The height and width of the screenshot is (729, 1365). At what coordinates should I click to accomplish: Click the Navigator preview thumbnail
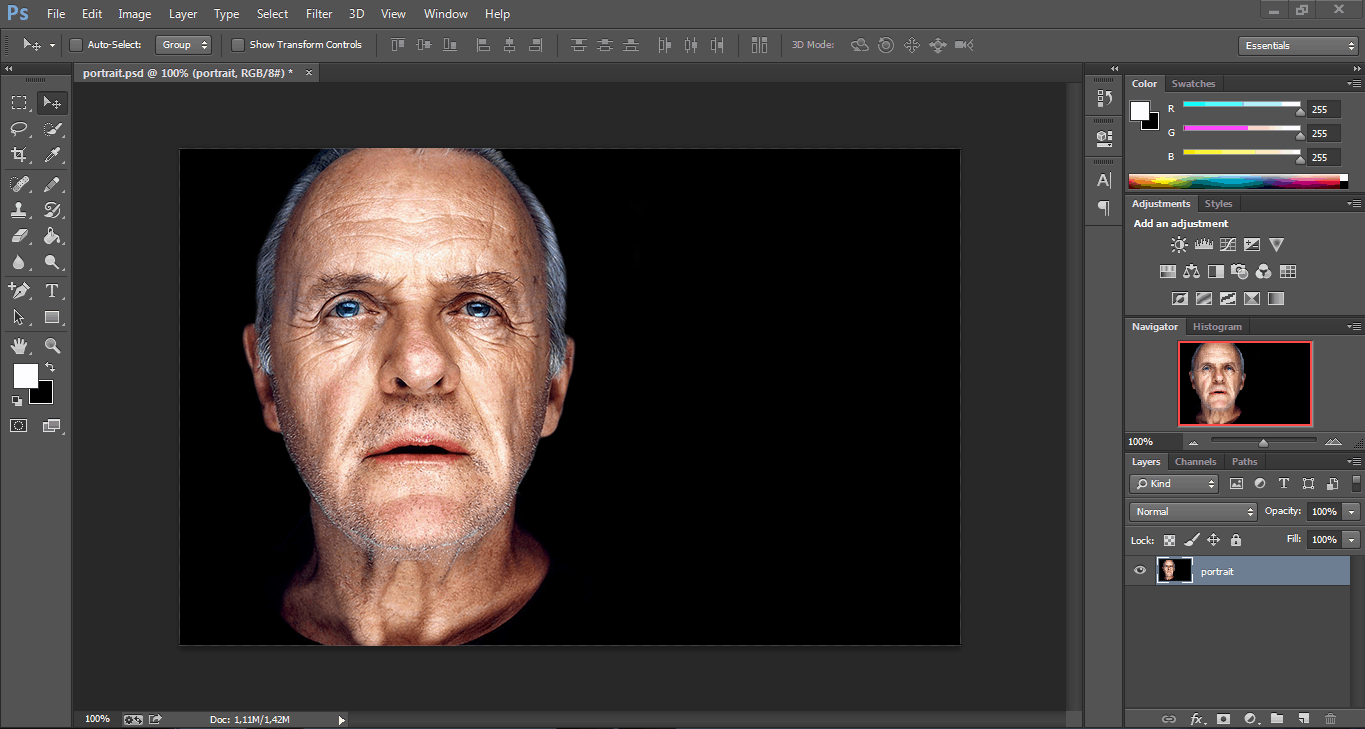(x=1245, y=383)
